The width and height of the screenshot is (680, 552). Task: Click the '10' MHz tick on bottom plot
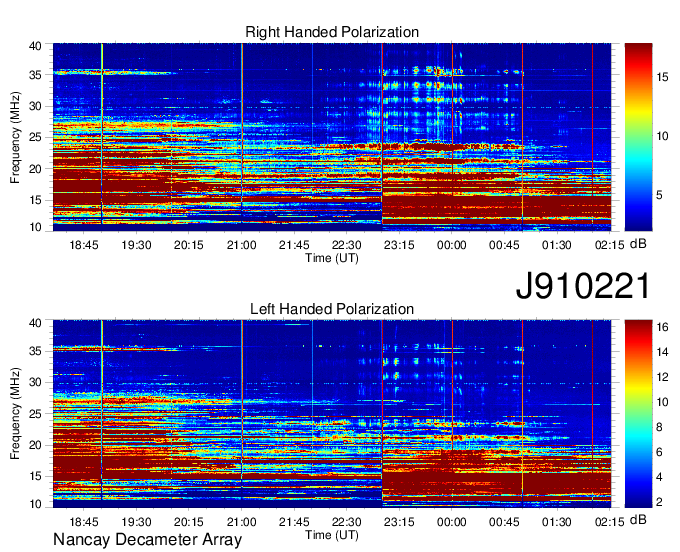tap(35, 504)
